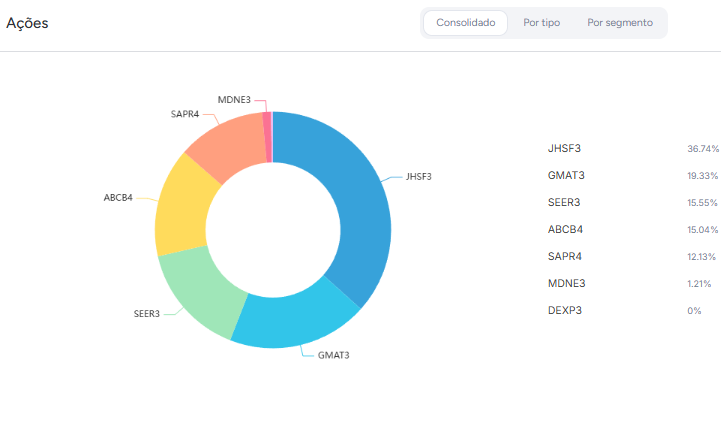Viewport: 721px width, 433px height.
Task: Click the GMAT3 label below the chart
Action: [333, 355]
